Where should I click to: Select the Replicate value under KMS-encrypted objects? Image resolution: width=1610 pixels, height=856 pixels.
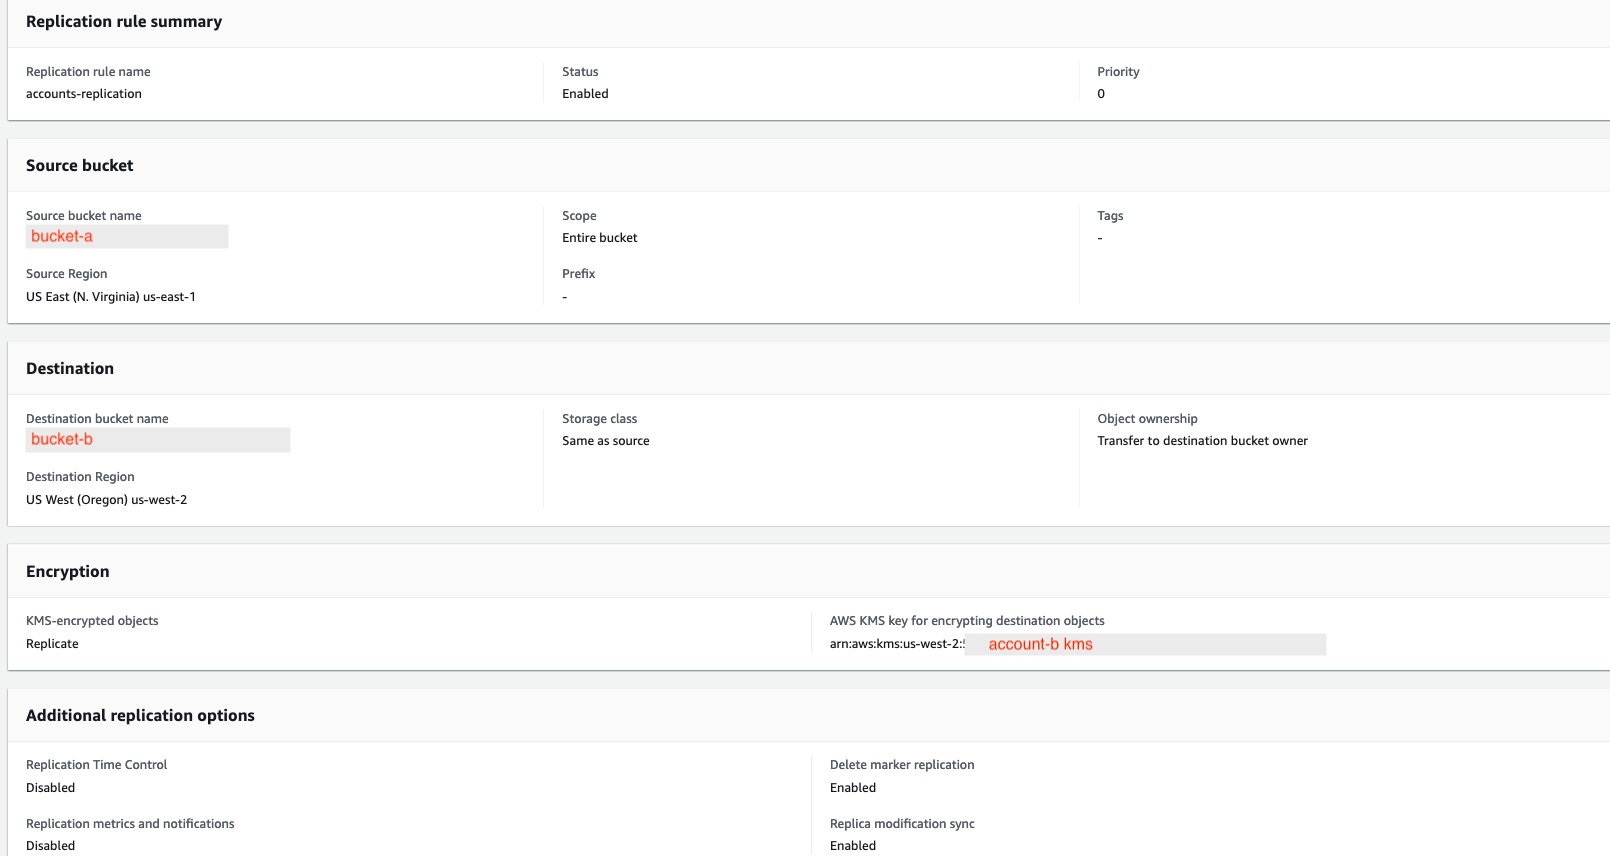coord(52,644)
